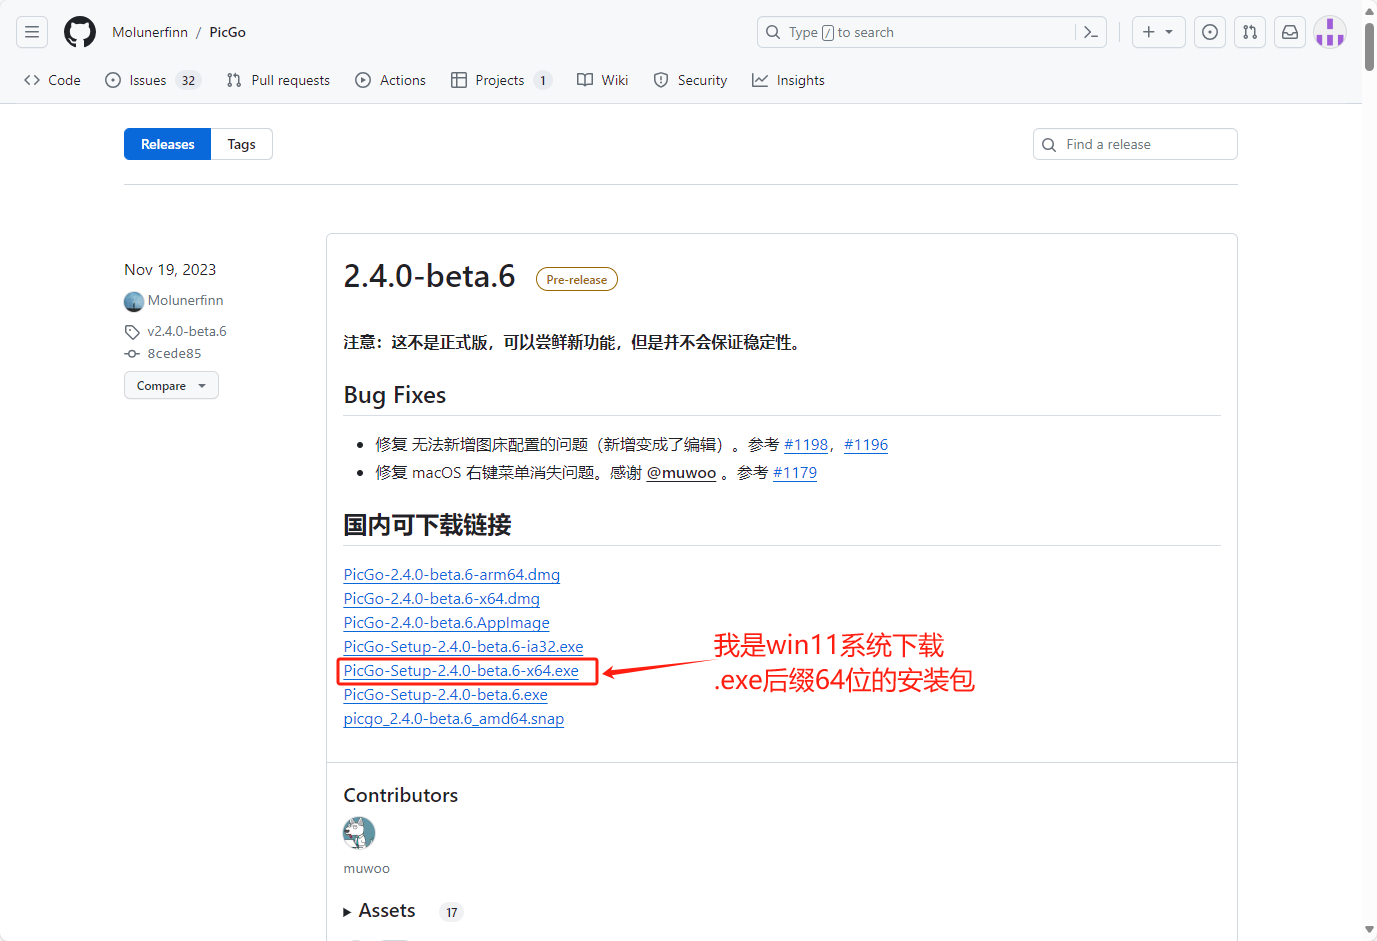Click the Contributors heading
1377x941 pixels.
(x=401, y=795)
